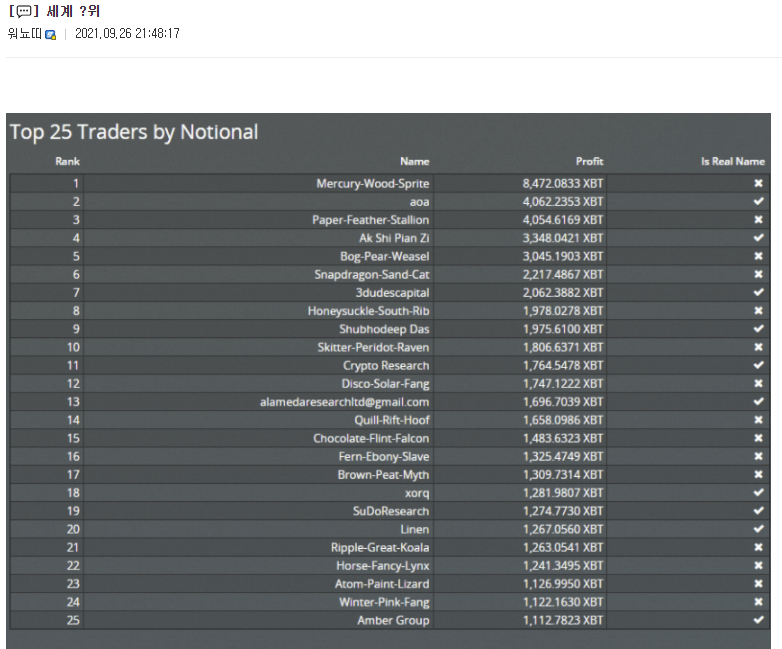
Task: Click the profit value 1,747.1222 XBT
Action: (x=563, y=384)
